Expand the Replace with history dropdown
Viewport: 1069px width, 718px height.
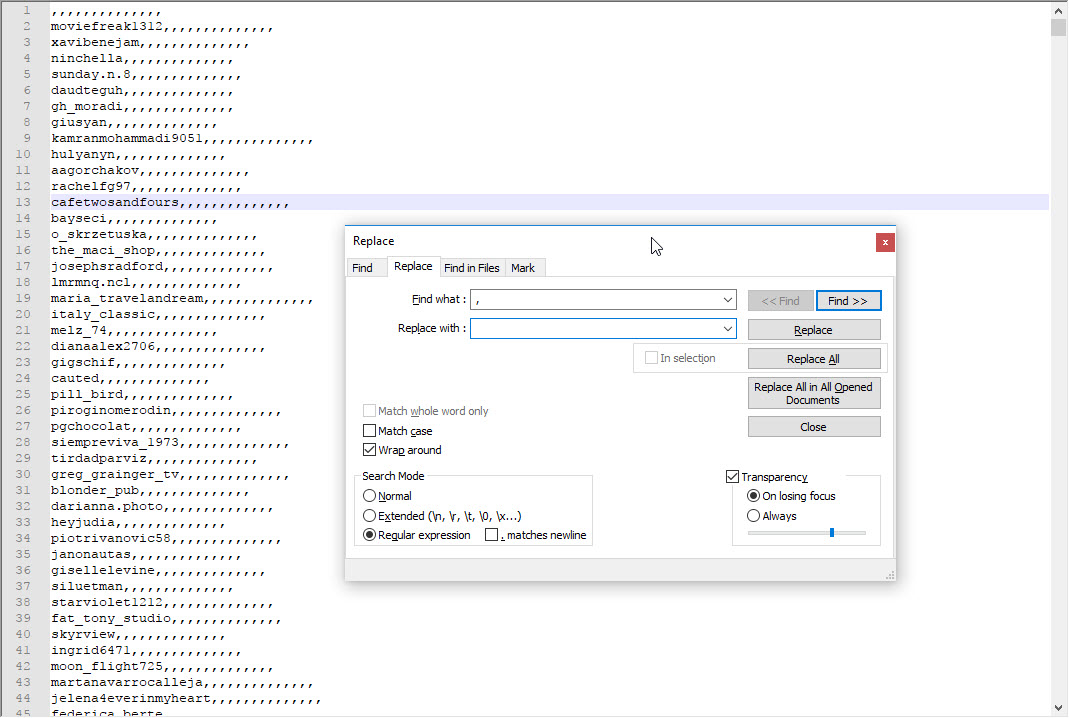pyautogui.click(x=728, y=329)
